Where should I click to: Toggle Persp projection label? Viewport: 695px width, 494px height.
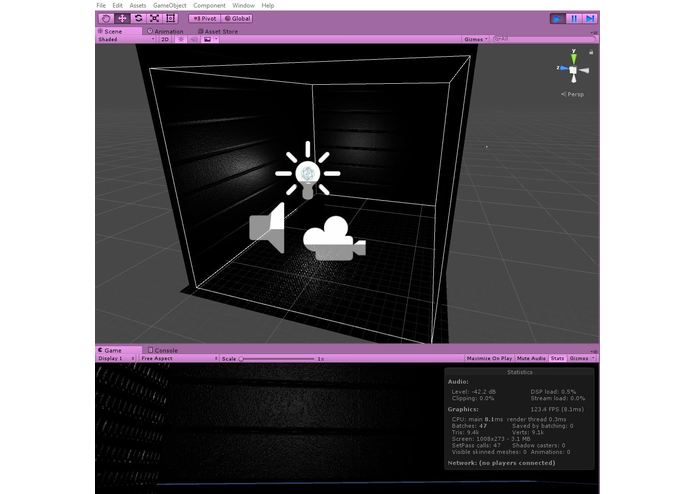coord(572,94)
